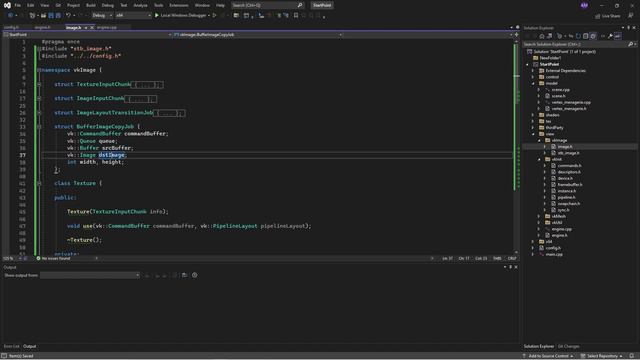Click the No issues found indicator
Image resolution: width=640 pixels, height=360 pixels.
click(x=53, y=258)
